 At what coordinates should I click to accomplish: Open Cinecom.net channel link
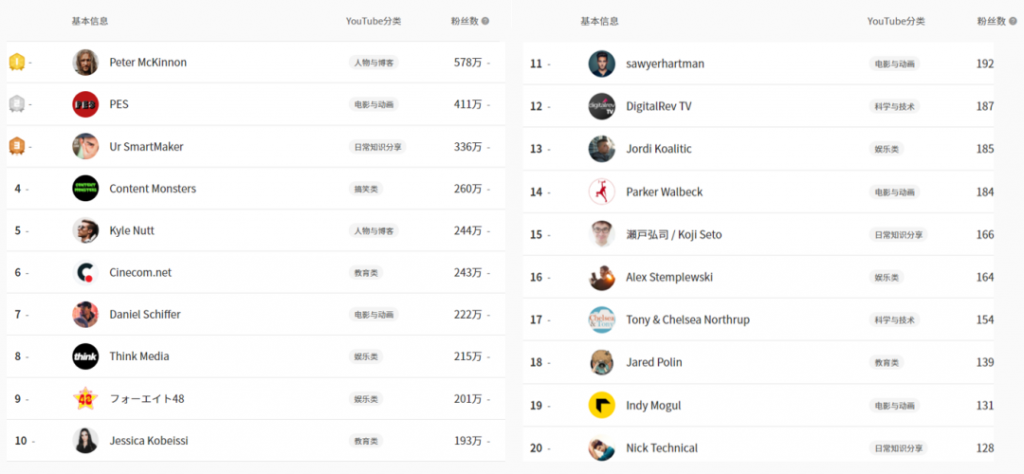(140, 272)
